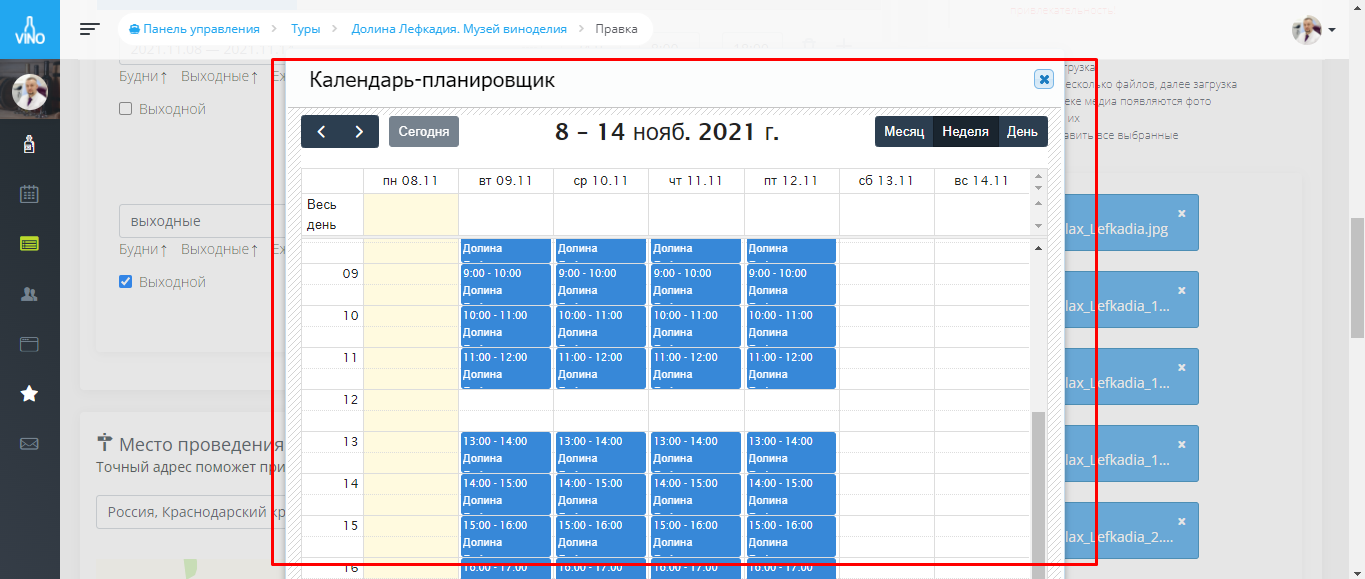Open the window-card sidebar section
Image resolution: width=1365 pixels, height=579 pixels.
[30, 344]
